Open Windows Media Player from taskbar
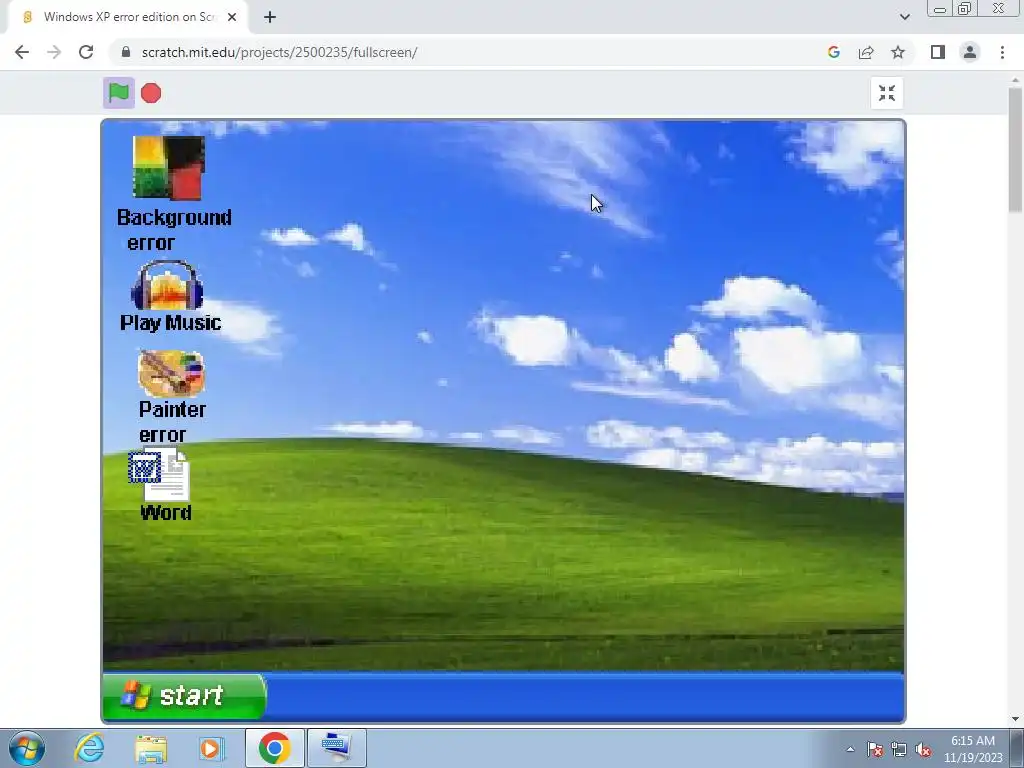This screenshot has width=1024, height=768. click(x=211, y=748)
